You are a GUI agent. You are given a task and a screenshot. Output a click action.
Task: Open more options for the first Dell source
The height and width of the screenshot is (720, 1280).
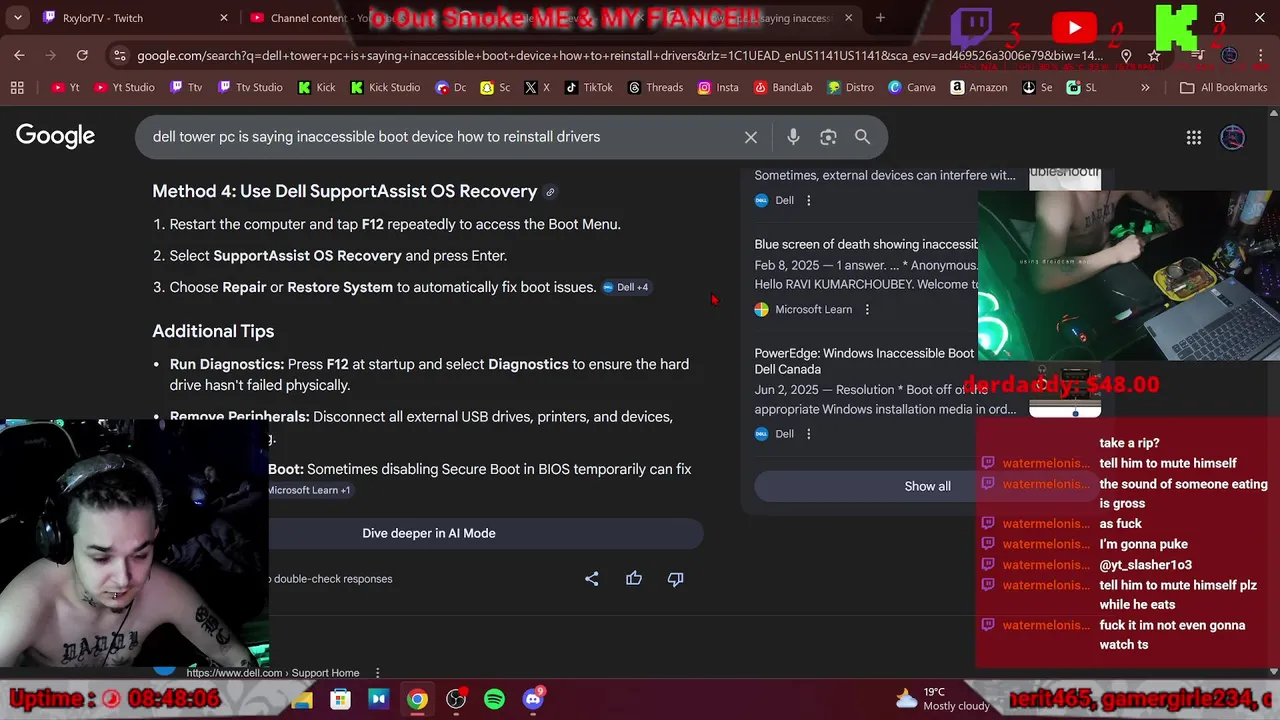809,201
